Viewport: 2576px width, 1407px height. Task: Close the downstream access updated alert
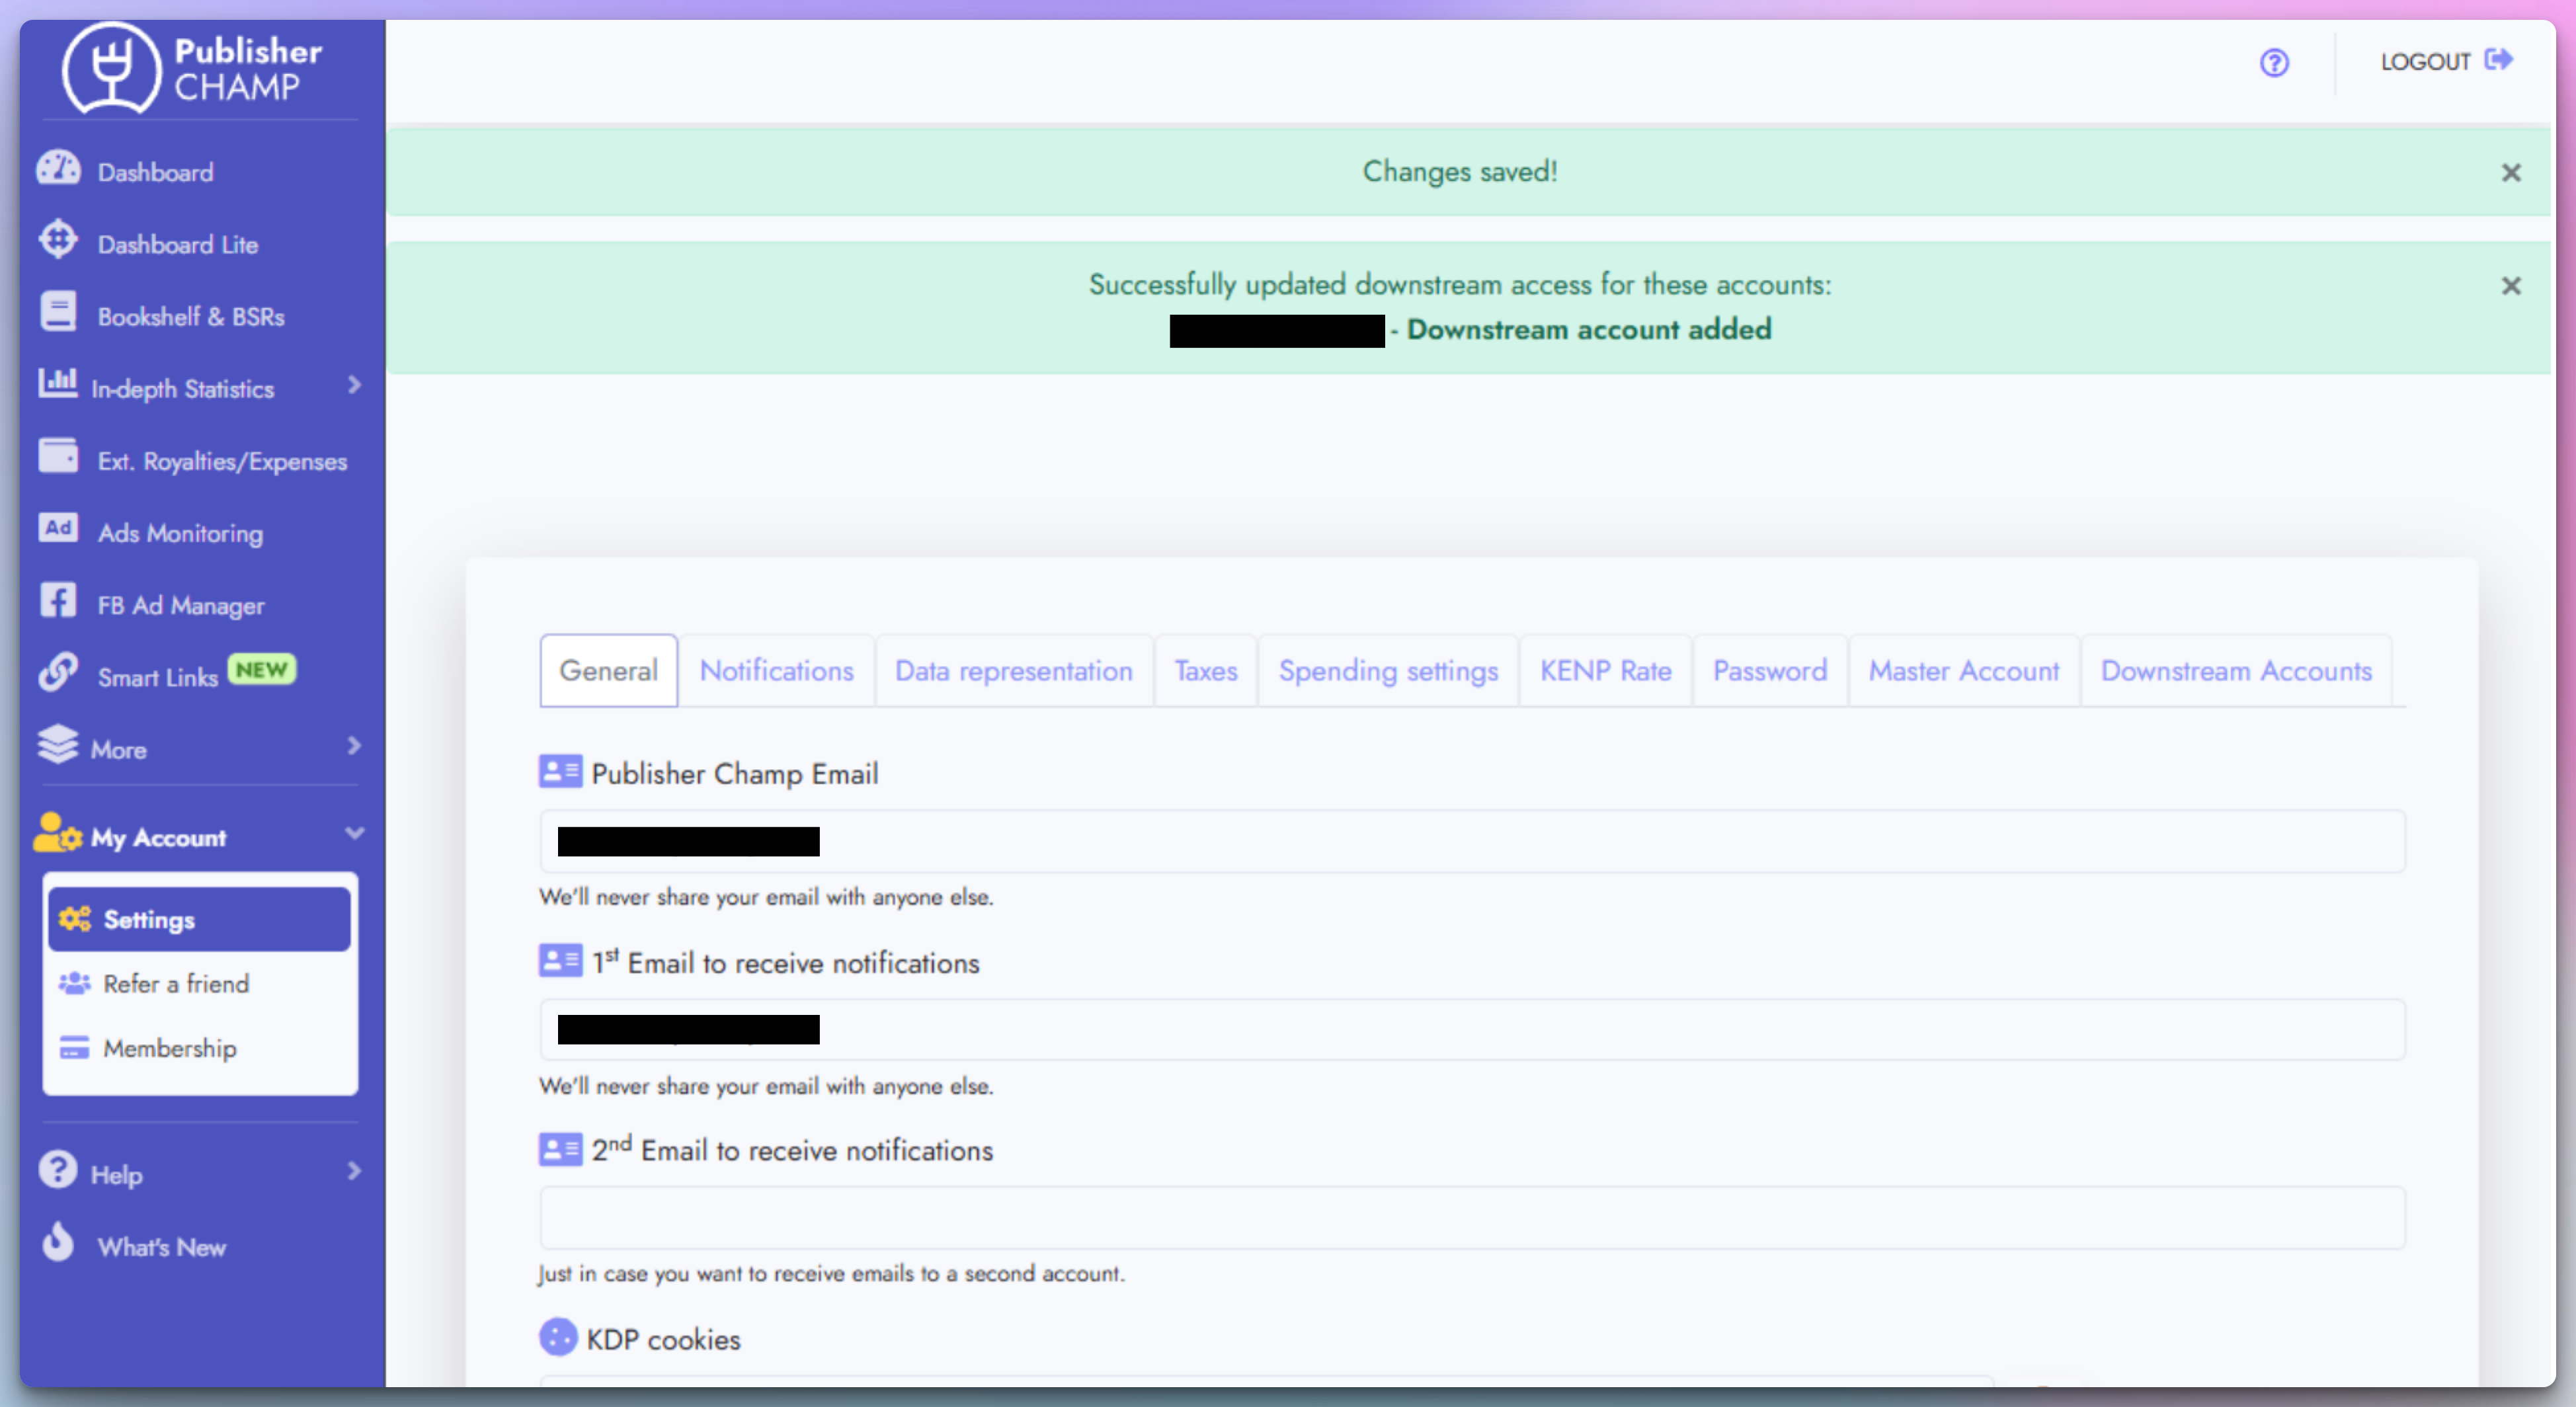click(x=2511, y=286)
